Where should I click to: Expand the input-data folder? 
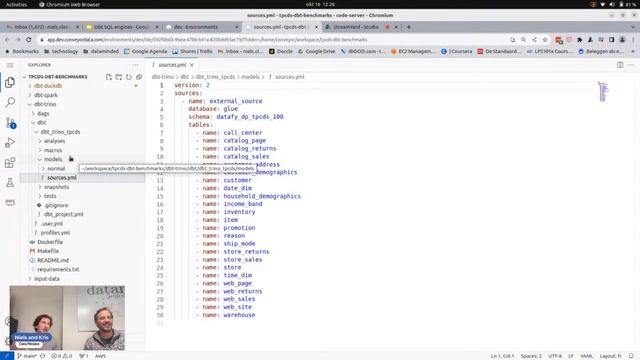[47, 279]
